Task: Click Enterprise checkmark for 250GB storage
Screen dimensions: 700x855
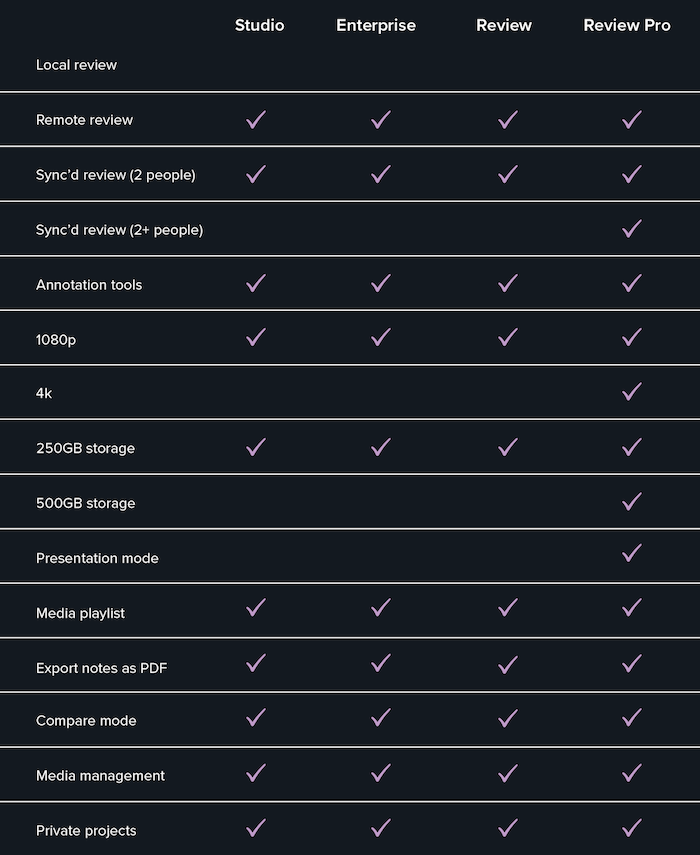Action: [x=381, y=447]
